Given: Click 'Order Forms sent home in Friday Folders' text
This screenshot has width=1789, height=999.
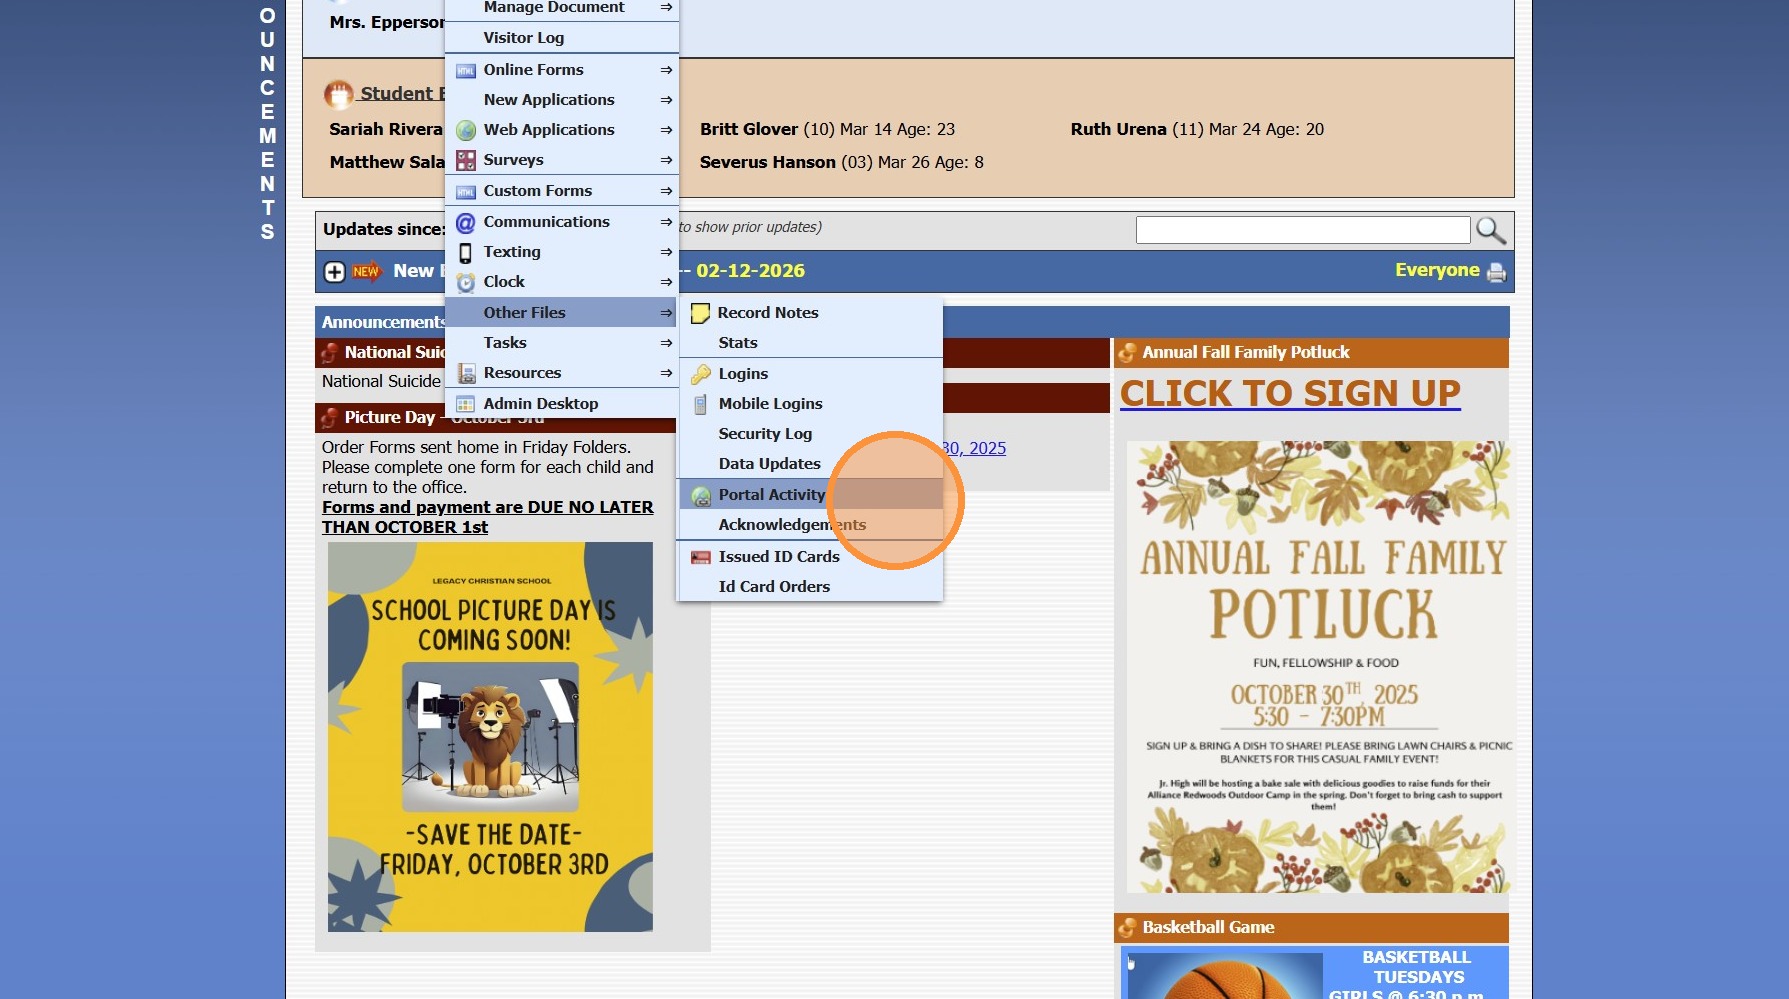Looking at the screenshot, I should point(476,447).
